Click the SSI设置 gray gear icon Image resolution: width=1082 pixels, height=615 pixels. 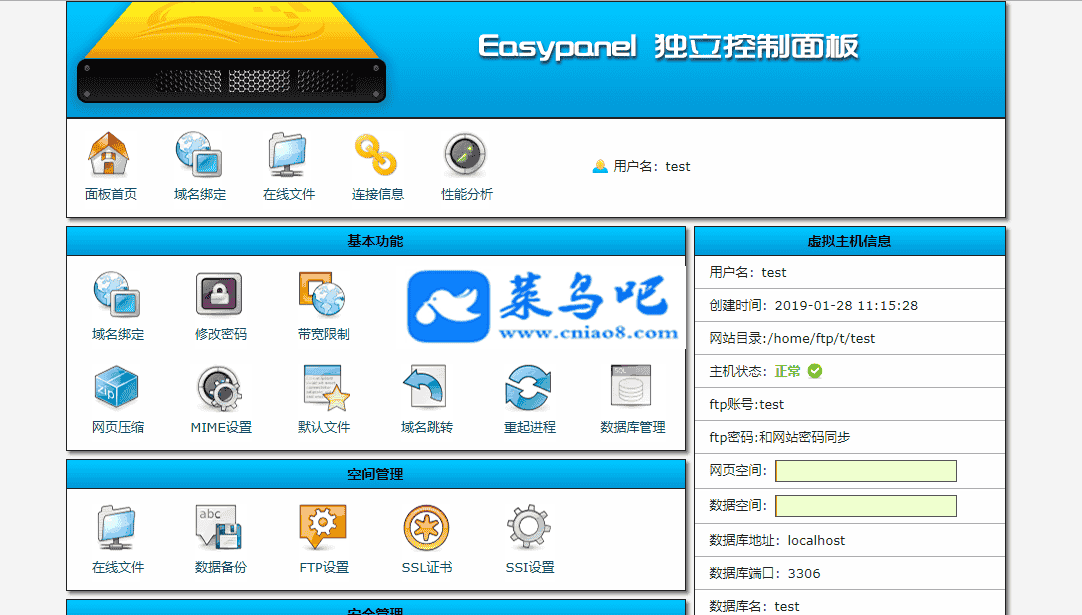point(529,528)
